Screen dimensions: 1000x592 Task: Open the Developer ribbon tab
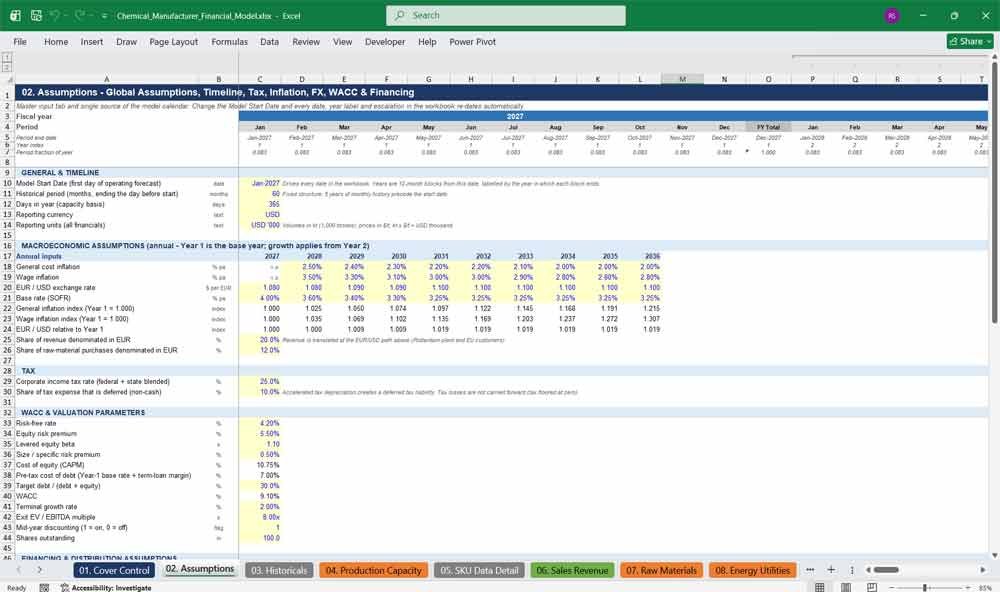coord(385,41)
